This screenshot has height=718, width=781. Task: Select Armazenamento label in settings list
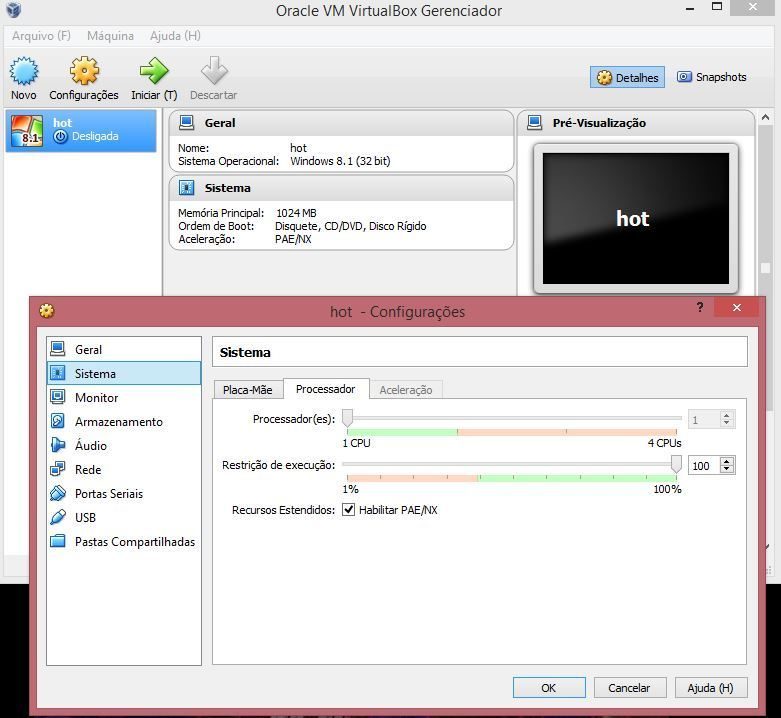click(x=119, y=422)
